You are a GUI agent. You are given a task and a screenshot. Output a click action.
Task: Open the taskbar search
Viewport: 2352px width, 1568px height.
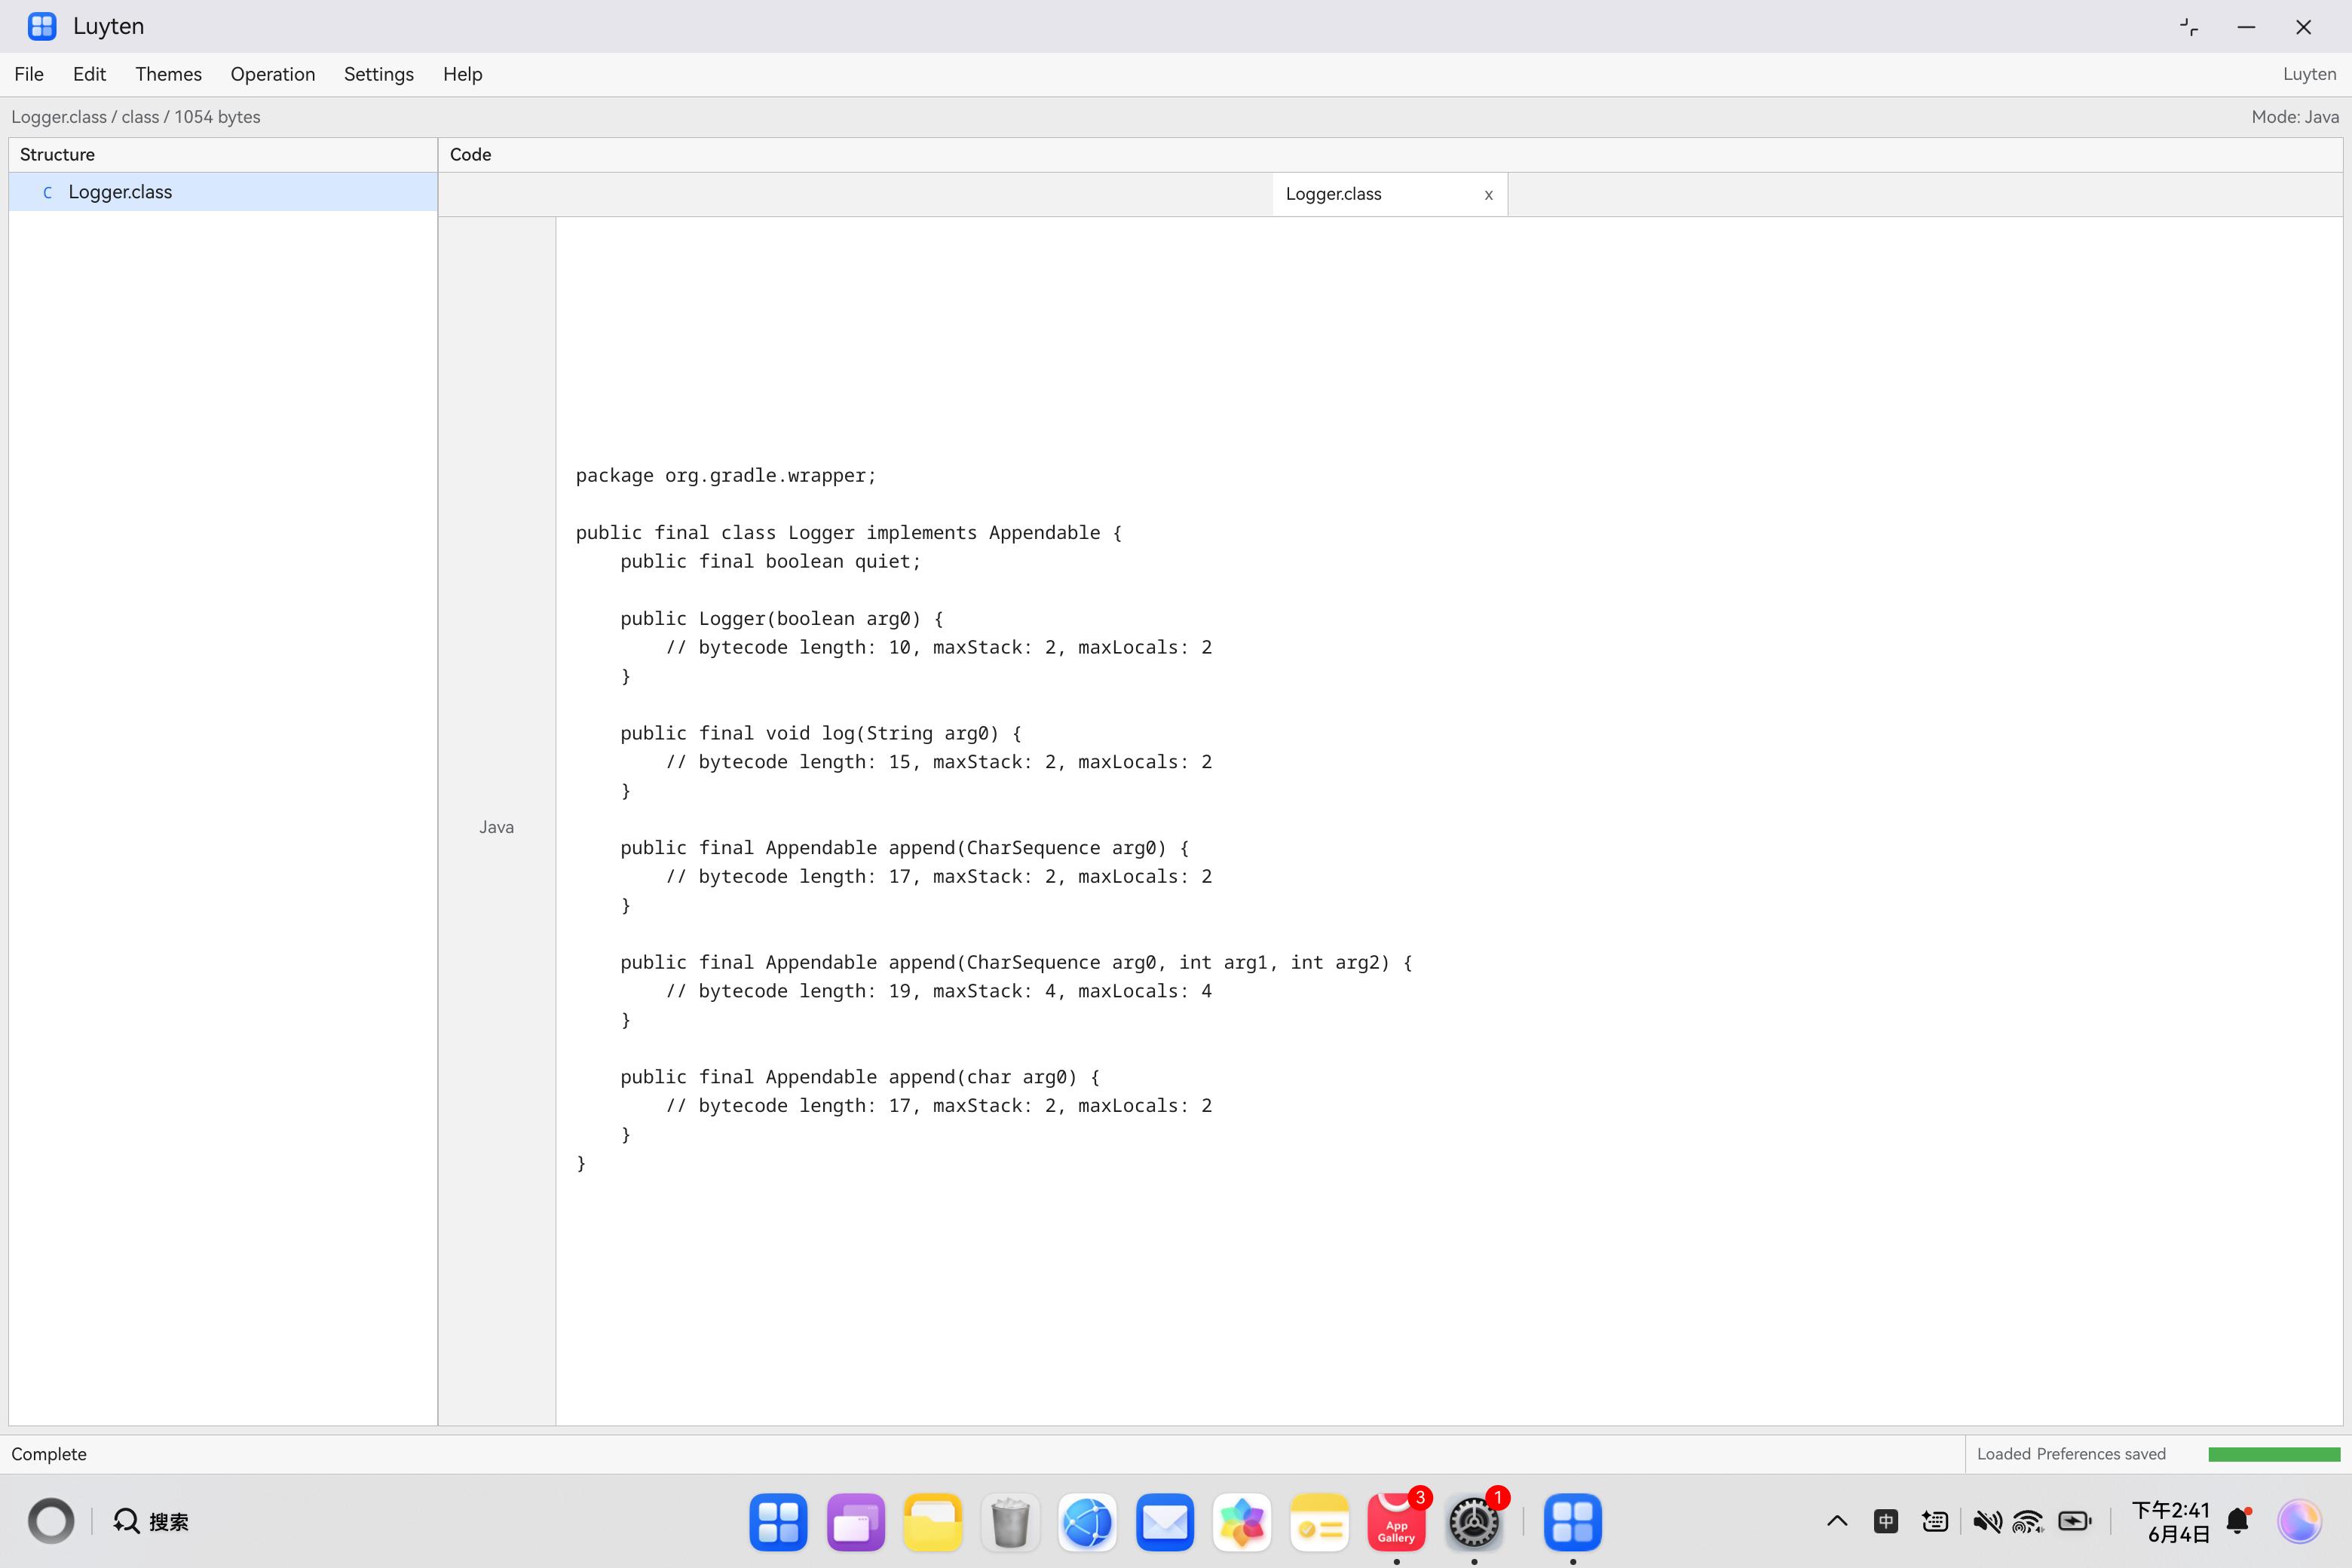151,1521
